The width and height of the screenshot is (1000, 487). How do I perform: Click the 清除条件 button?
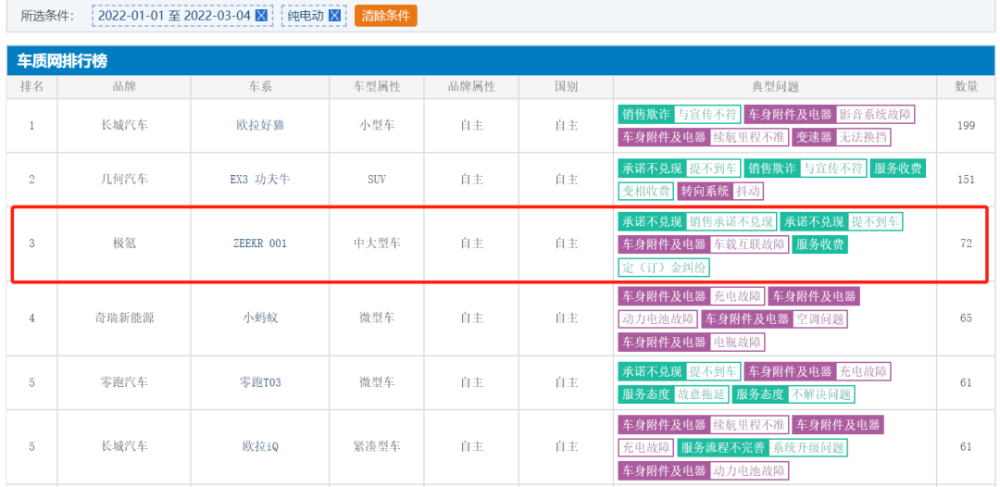pyautogui.click(x=386, y=16)
